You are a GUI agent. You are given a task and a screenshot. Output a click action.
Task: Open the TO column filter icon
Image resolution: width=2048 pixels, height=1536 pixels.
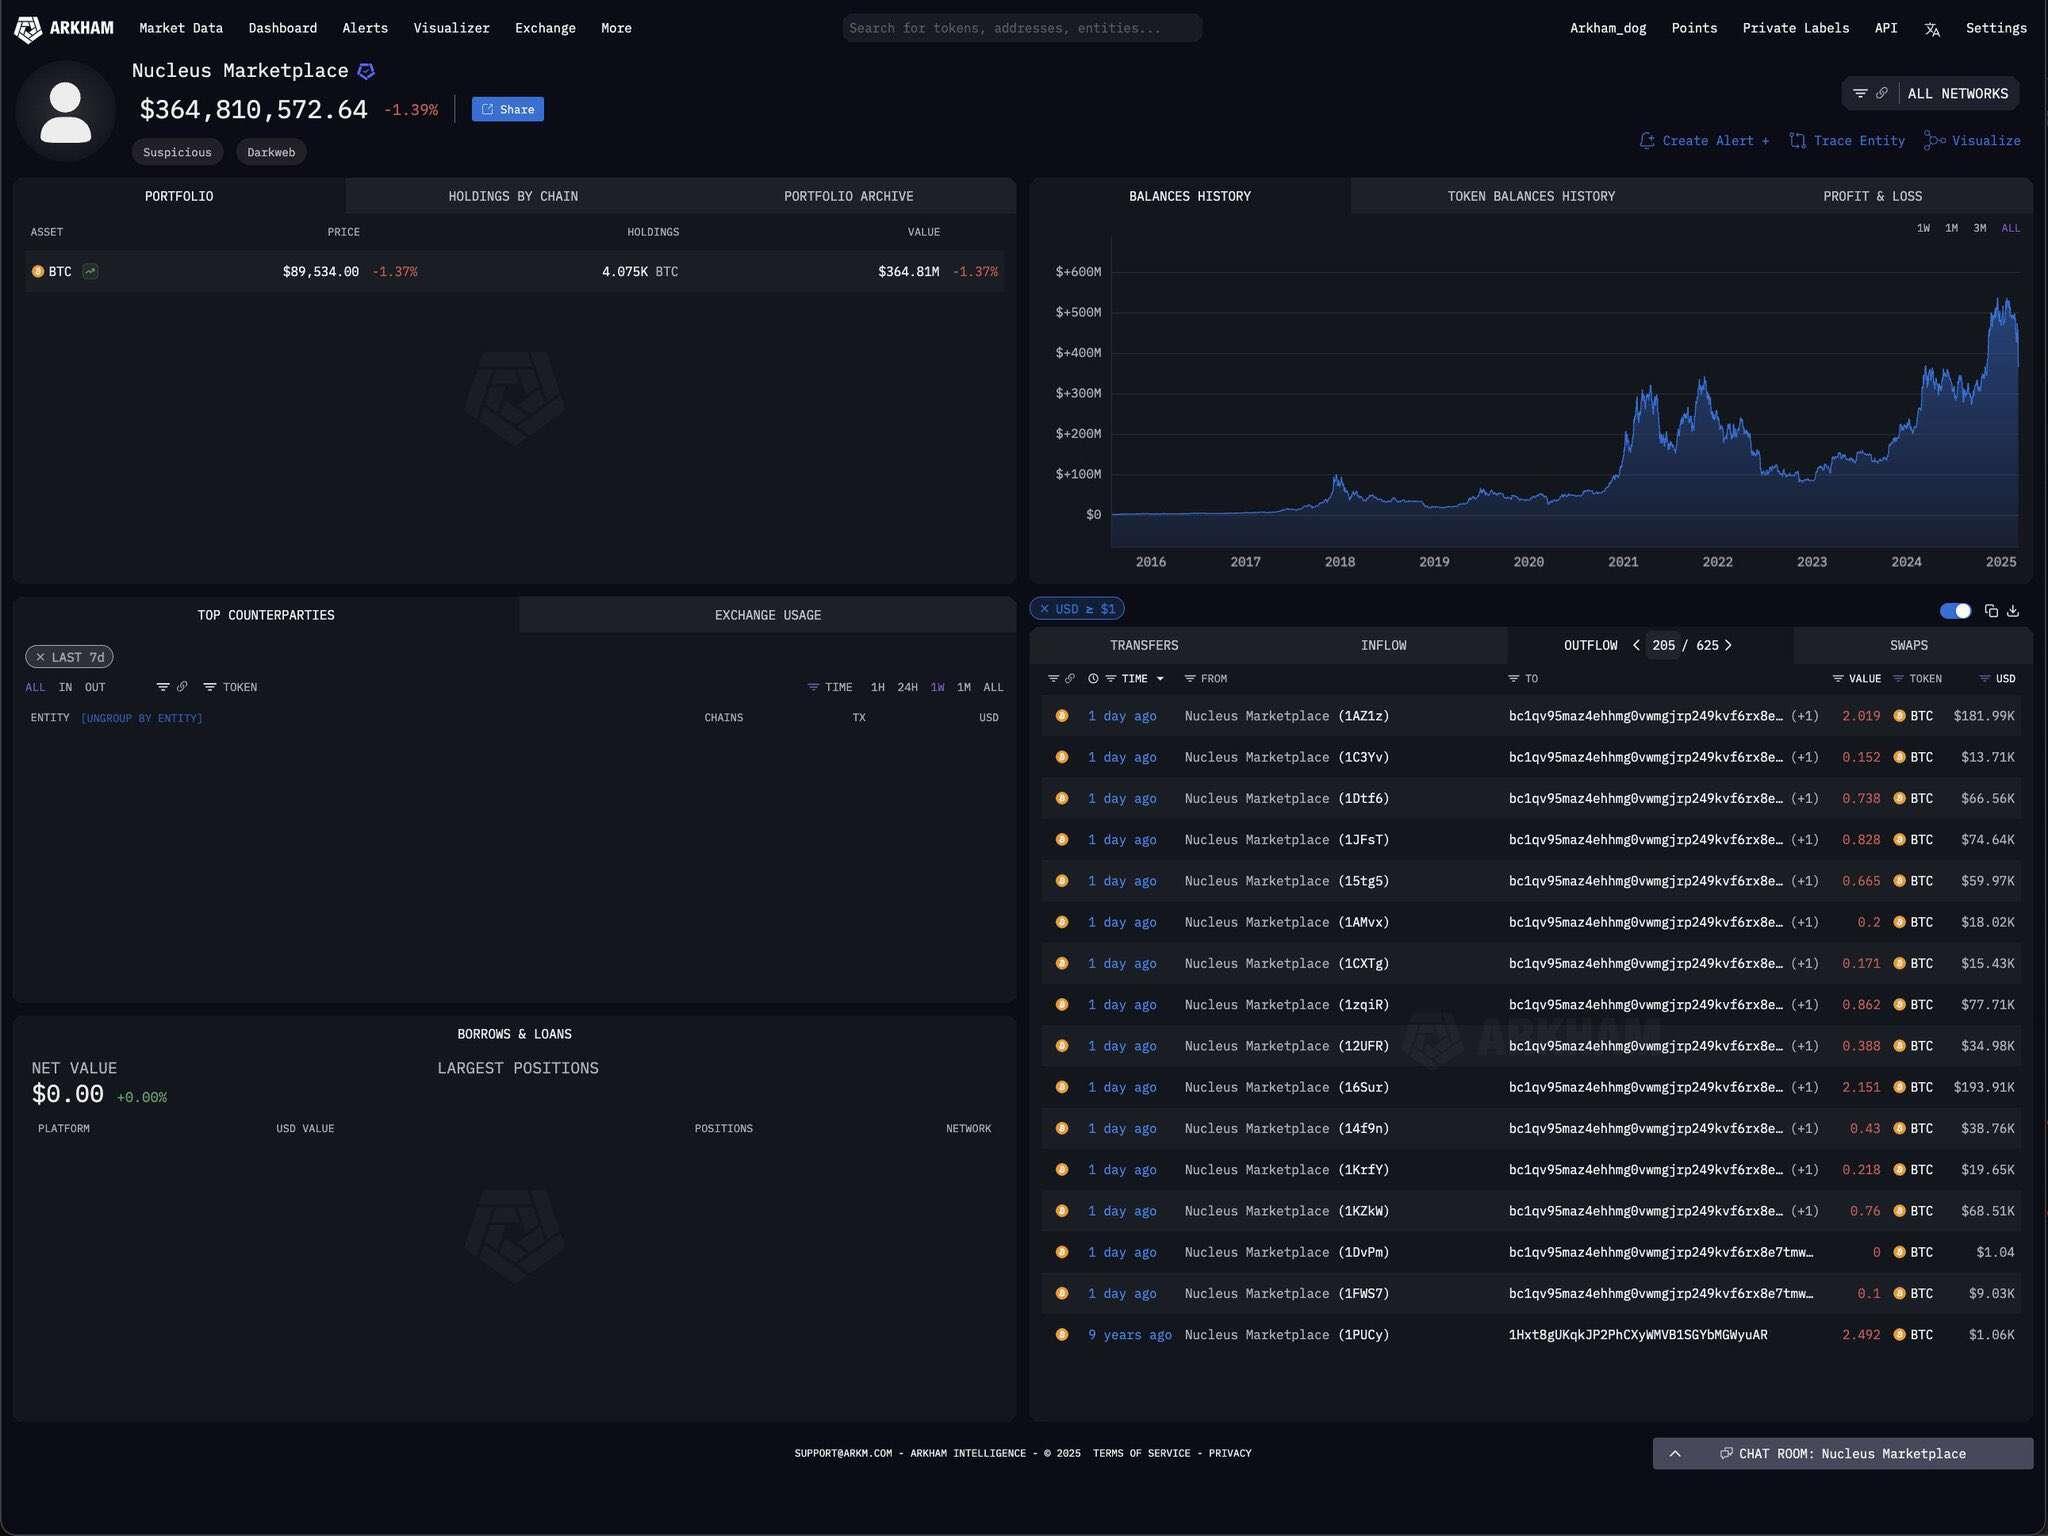(x=1514, y=679)
